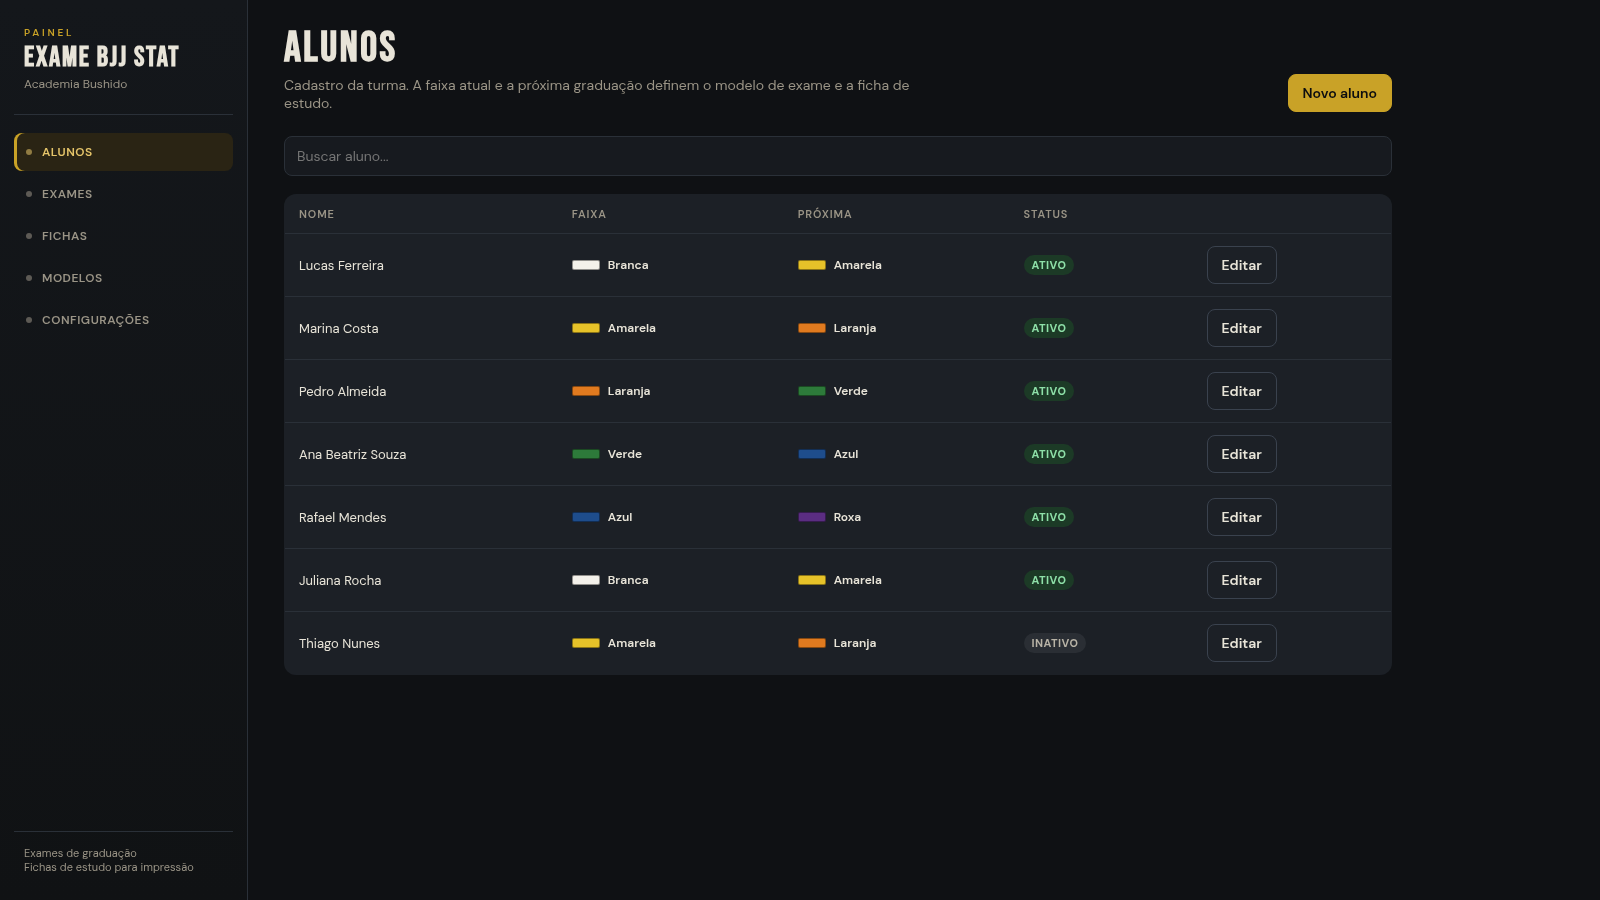The height and width of the screenshot is (900, 1600).
Task: Select the name Marina Costa
Action: (x=339, y=328)
